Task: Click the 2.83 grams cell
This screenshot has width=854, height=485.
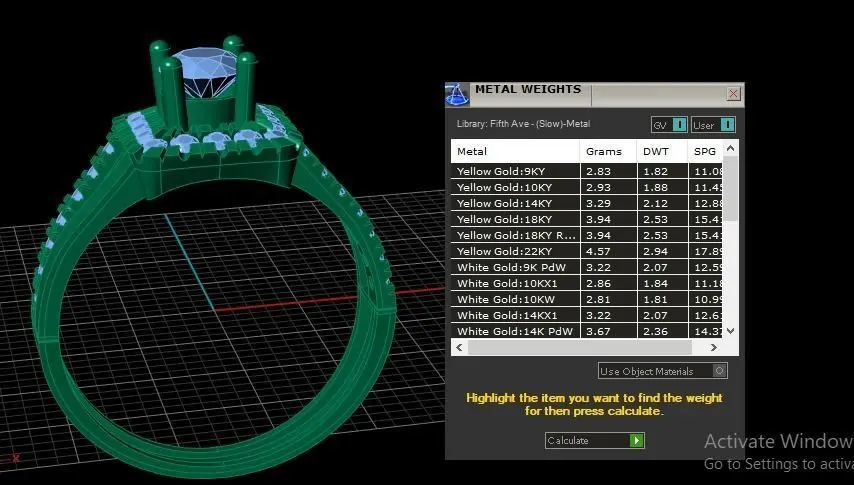Action: pos(608,171)
